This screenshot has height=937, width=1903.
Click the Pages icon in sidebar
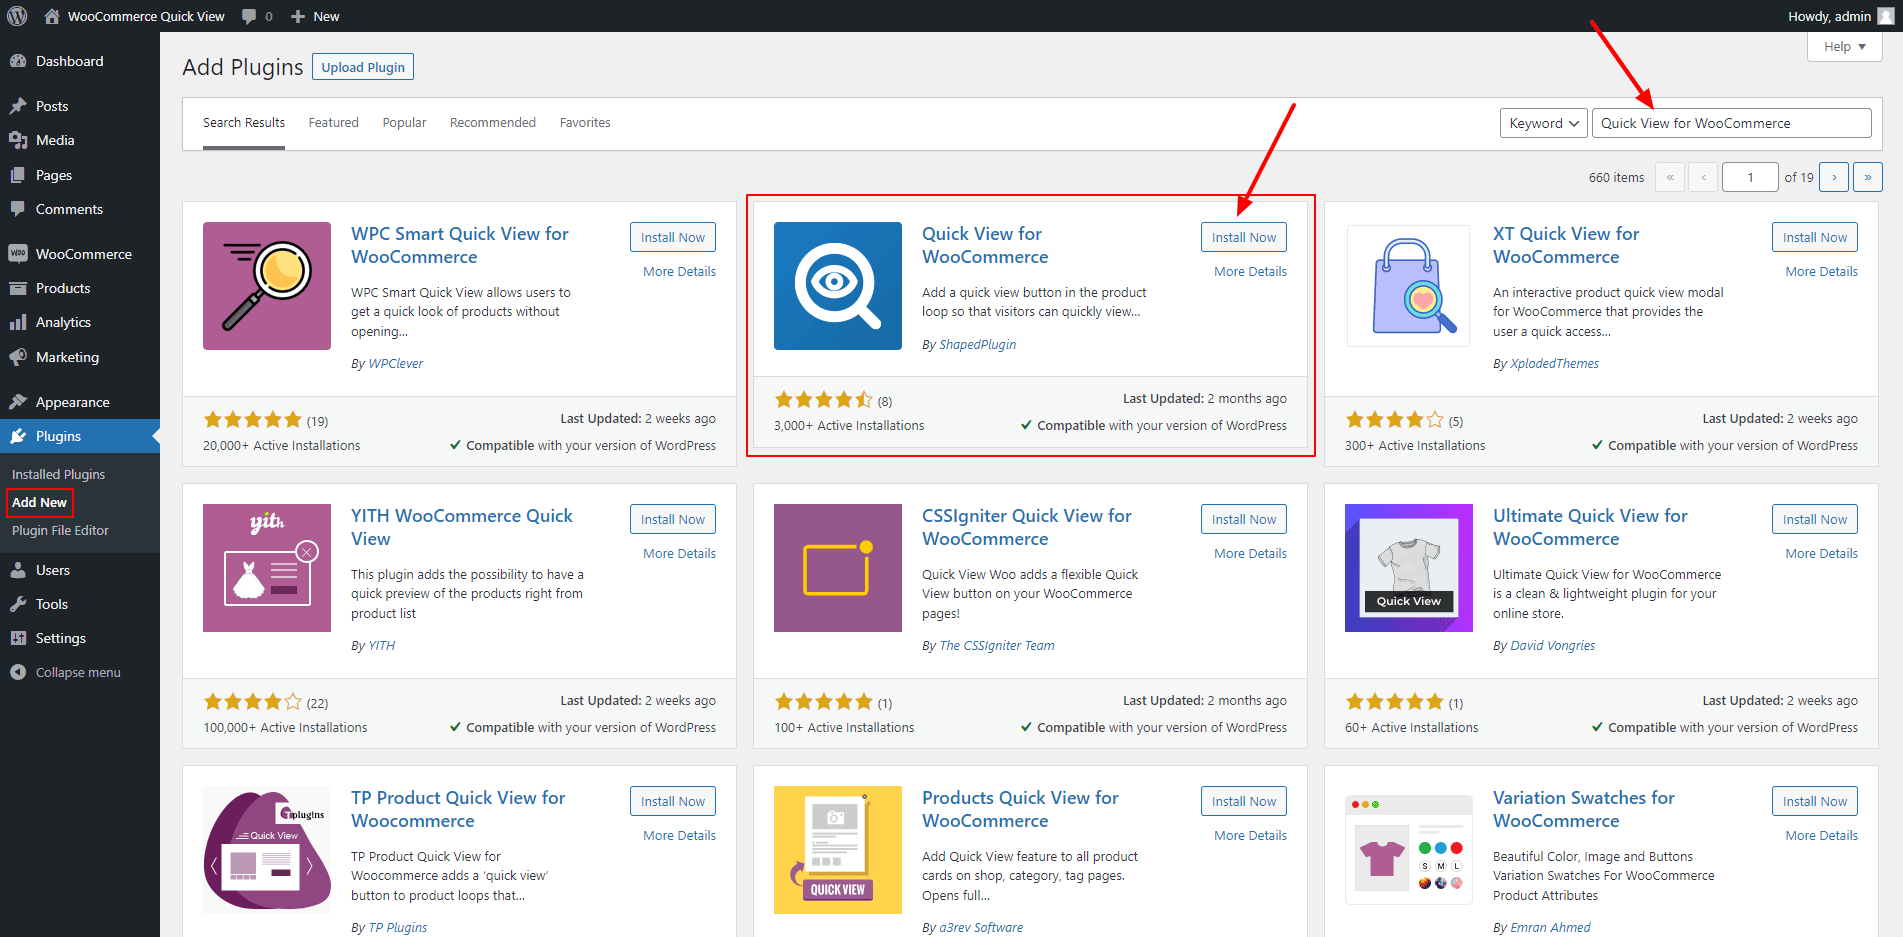tap(18, 175)
